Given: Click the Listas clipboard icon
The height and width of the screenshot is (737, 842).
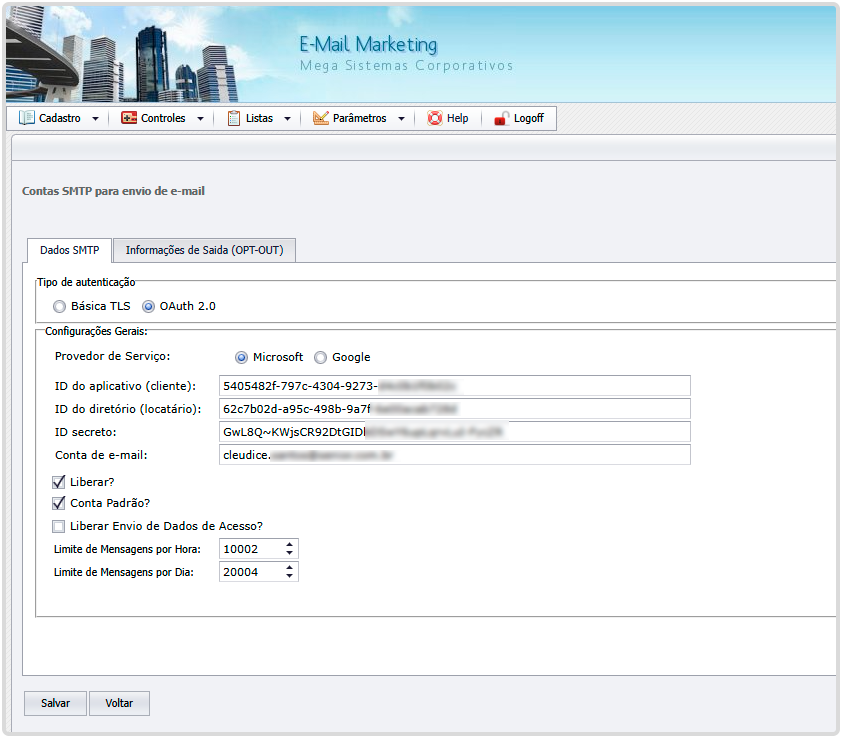Looking at the screenshot, I should tap(234, 118).
